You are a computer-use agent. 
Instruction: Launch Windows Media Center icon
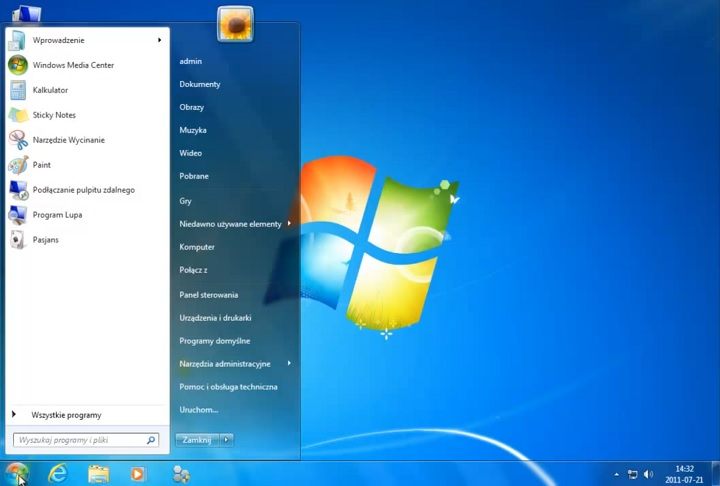[18, 65]
